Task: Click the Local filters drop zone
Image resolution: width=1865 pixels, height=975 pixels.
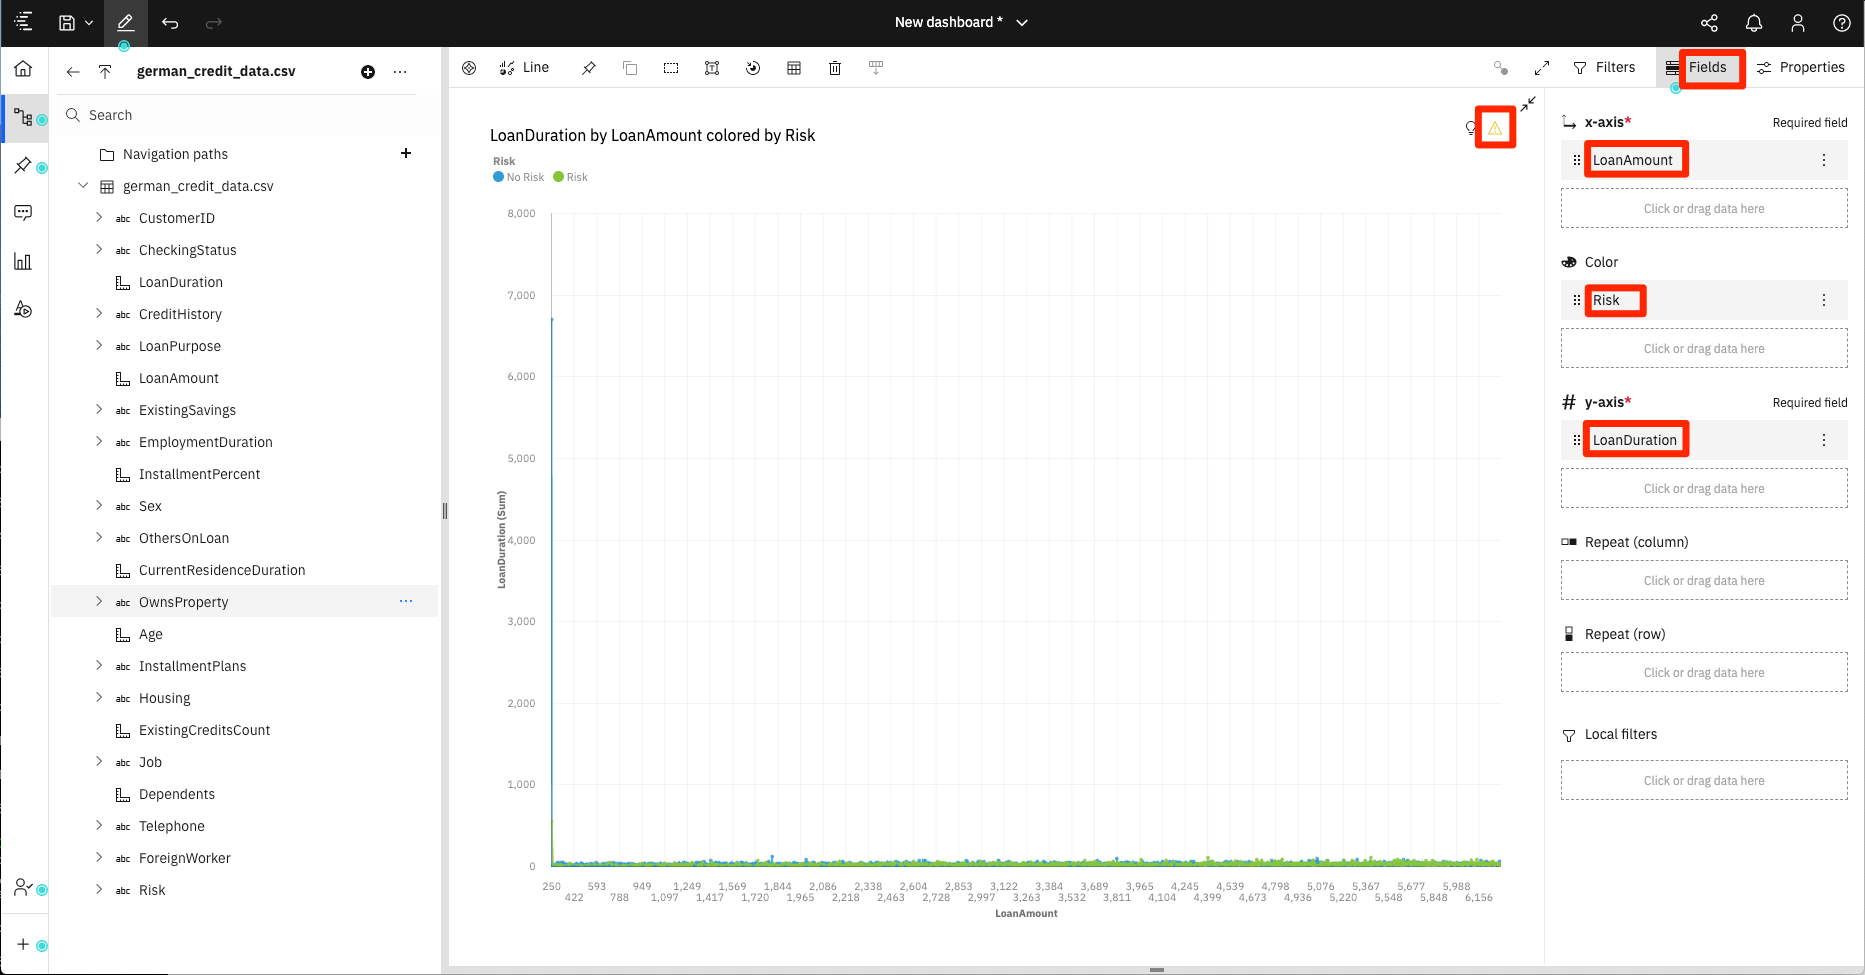Action: [x=1704, y=780]
